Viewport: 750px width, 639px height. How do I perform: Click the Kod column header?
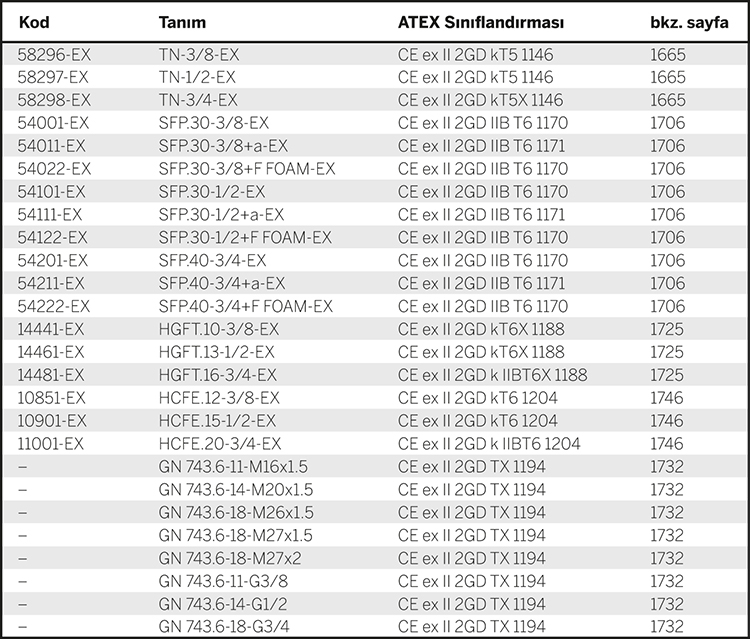point(34,22)
